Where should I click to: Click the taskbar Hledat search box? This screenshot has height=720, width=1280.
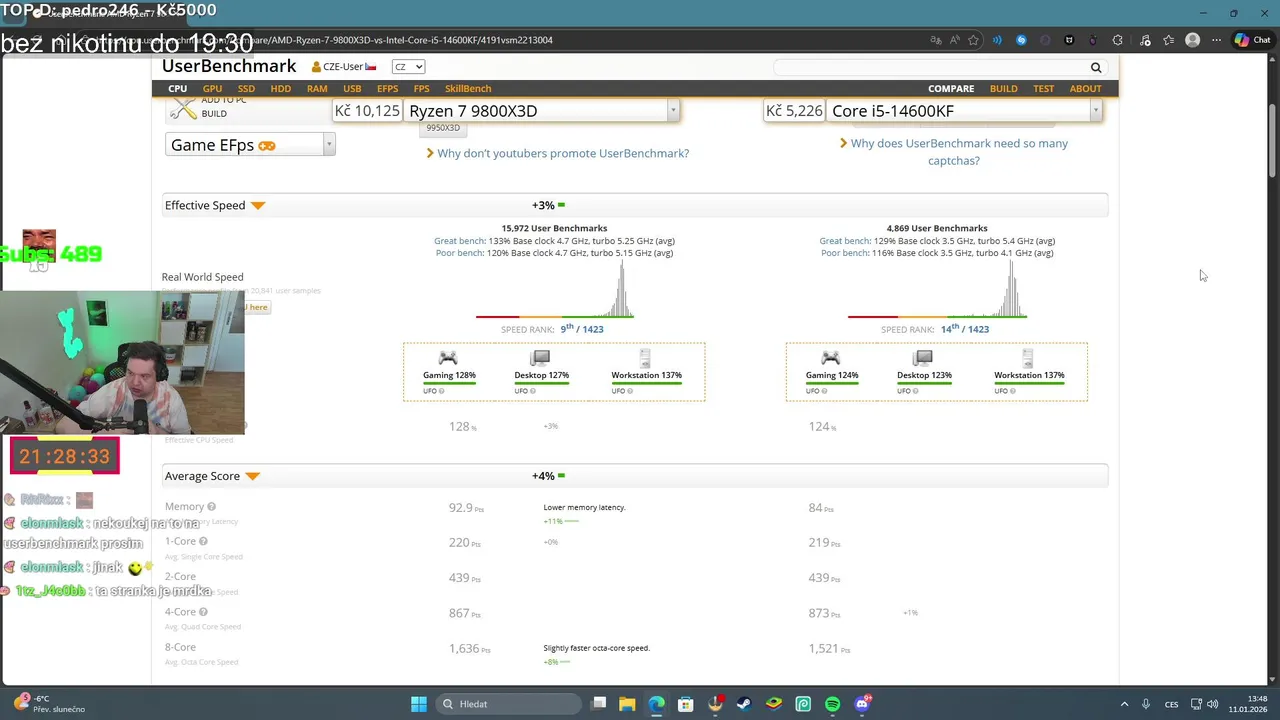tap(510, 704)
